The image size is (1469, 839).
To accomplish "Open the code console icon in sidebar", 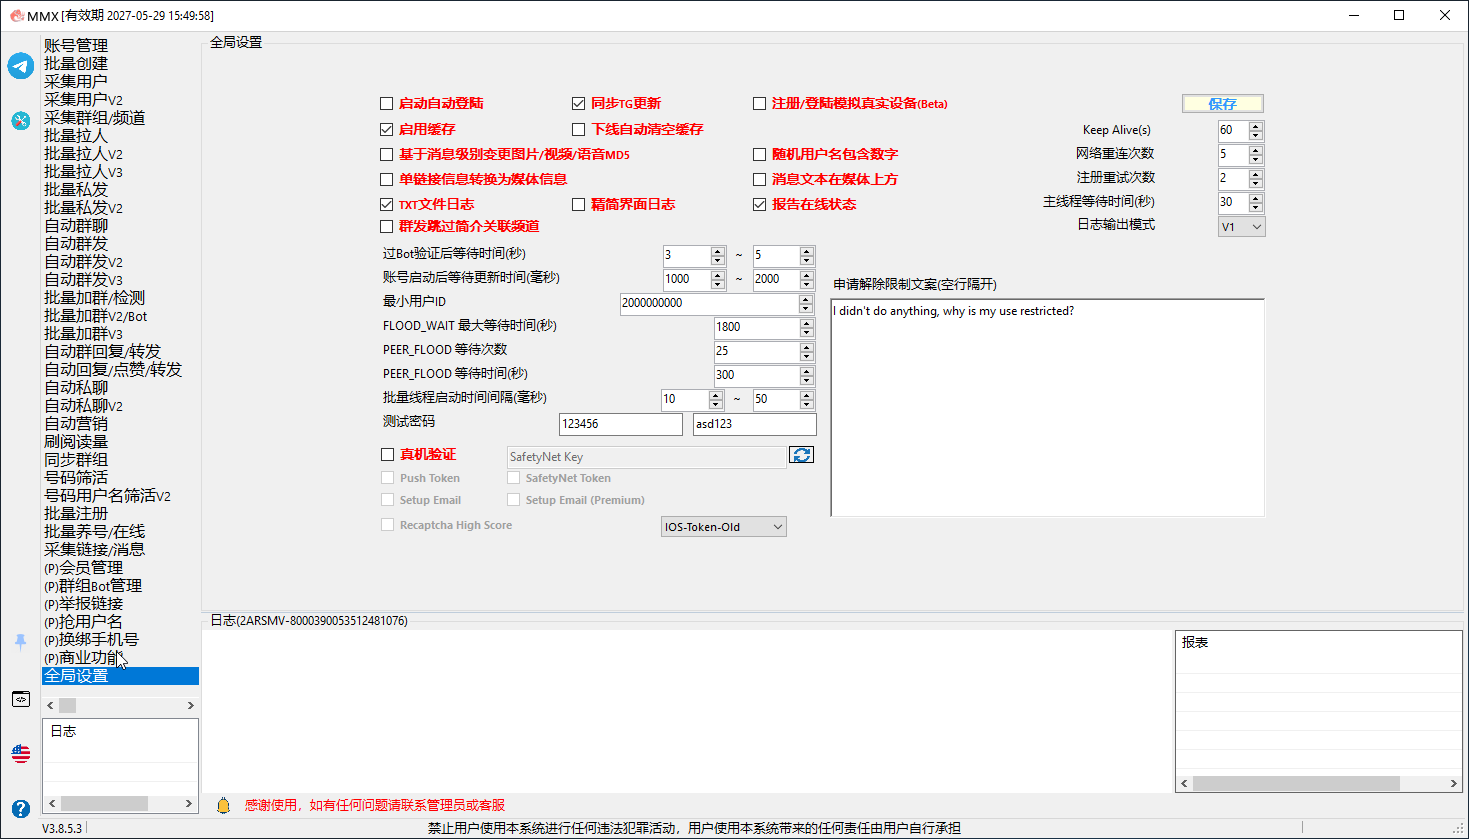I will (x=21, y=699).
